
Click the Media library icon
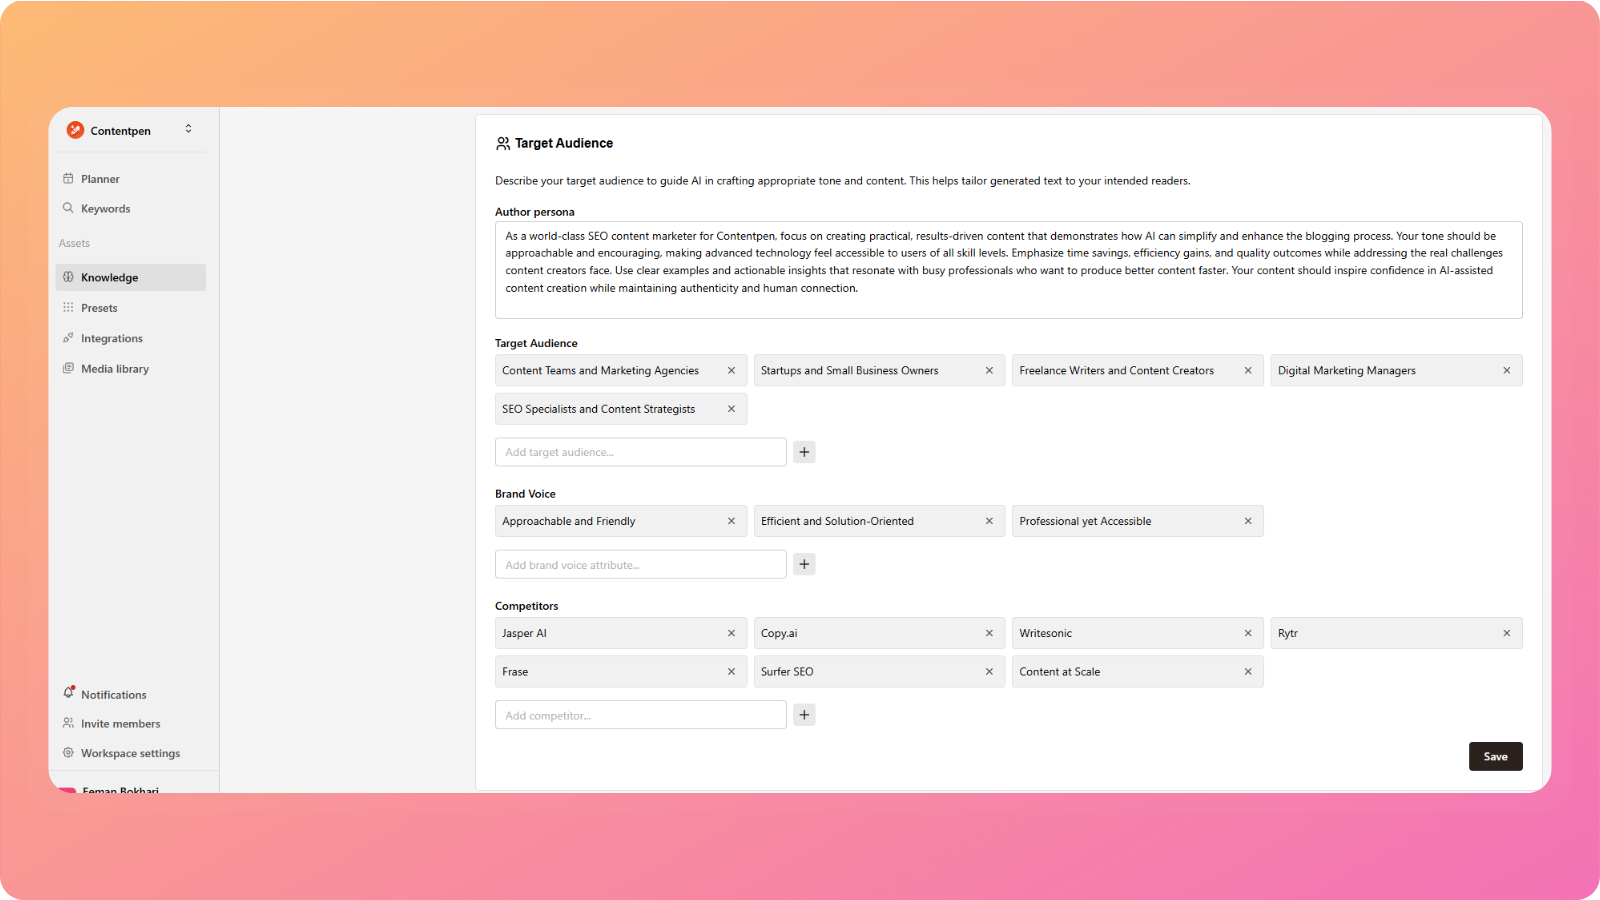(68, 368)
